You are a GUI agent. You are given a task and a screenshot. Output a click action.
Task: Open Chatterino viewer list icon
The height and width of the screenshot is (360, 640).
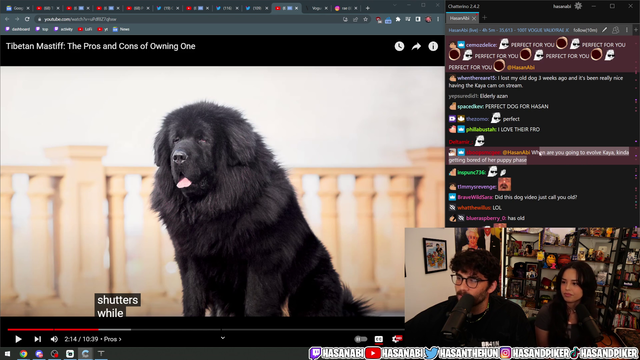click(x=616, y=30)
